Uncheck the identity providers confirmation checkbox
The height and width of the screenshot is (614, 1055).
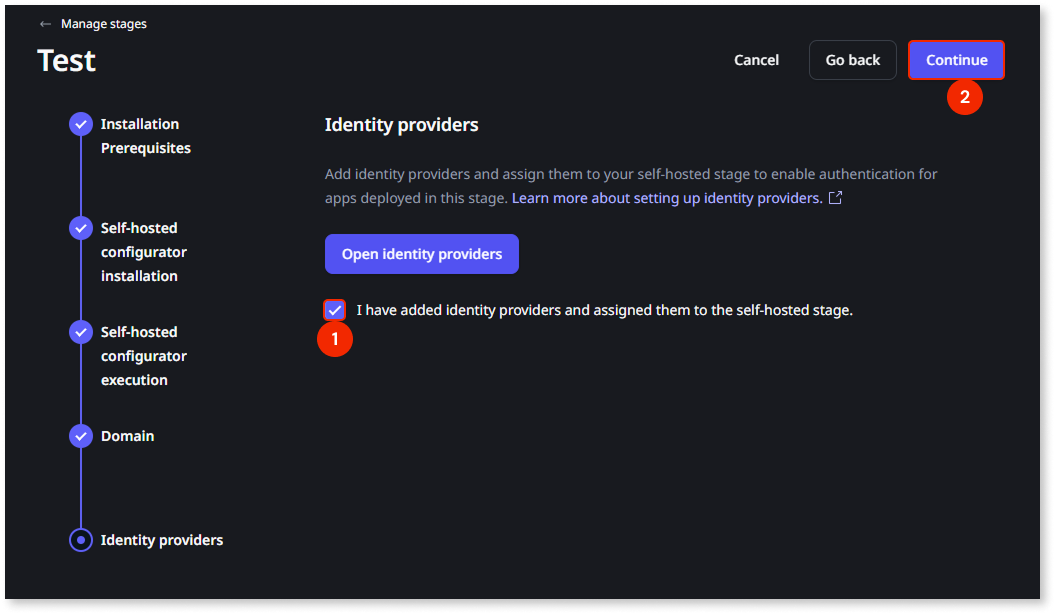(x=334, y=310)
